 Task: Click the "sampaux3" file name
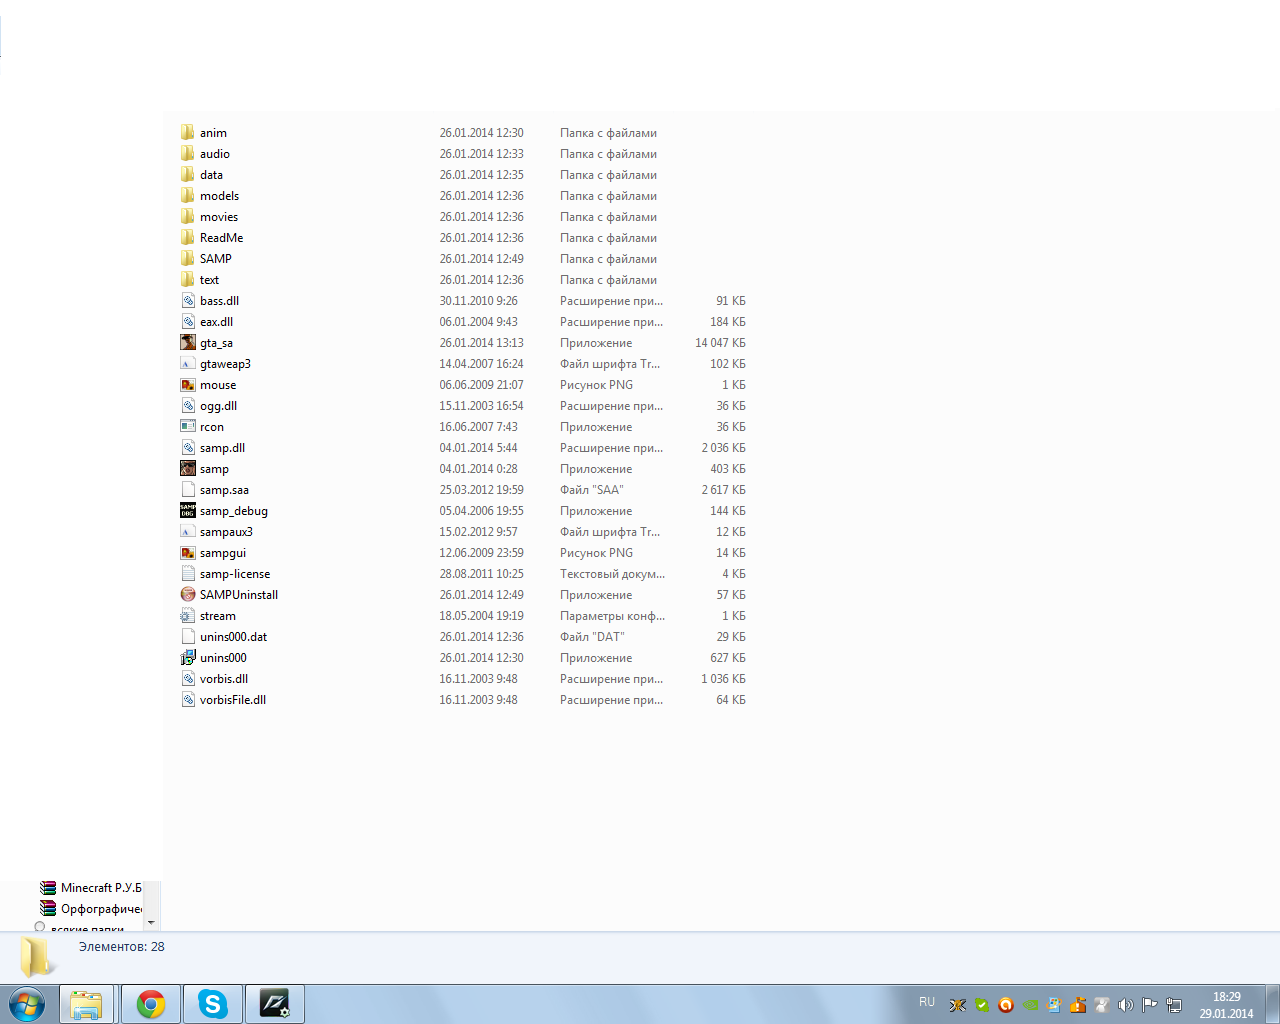point(226,532)
